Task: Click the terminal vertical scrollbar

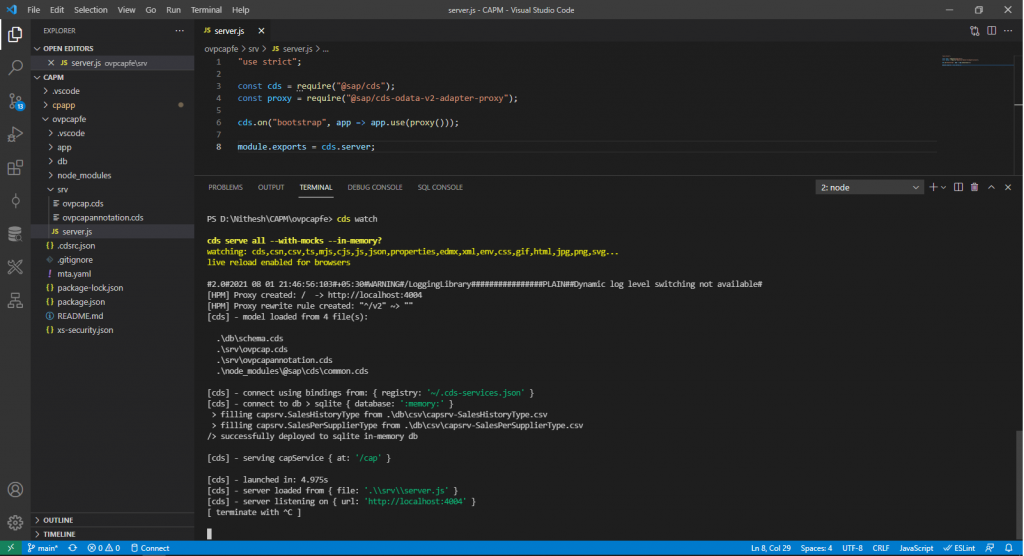Action: coord(1019,484)
